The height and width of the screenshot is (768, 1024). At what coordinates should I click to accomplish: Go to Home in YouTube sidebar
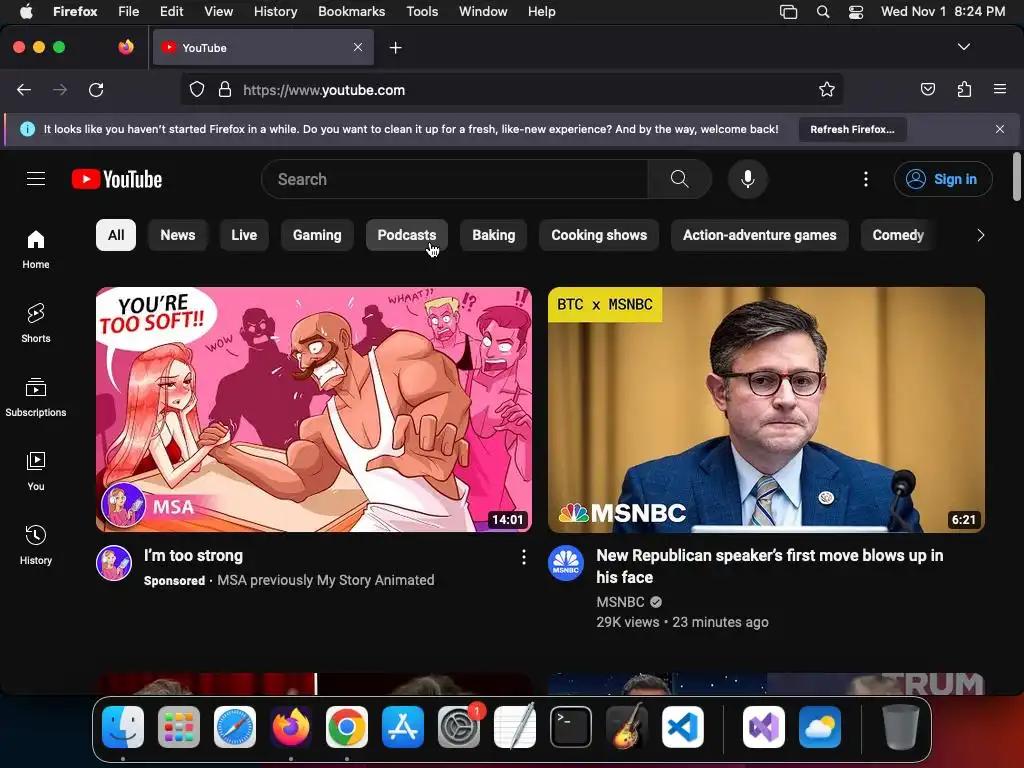tap(36, 249)
